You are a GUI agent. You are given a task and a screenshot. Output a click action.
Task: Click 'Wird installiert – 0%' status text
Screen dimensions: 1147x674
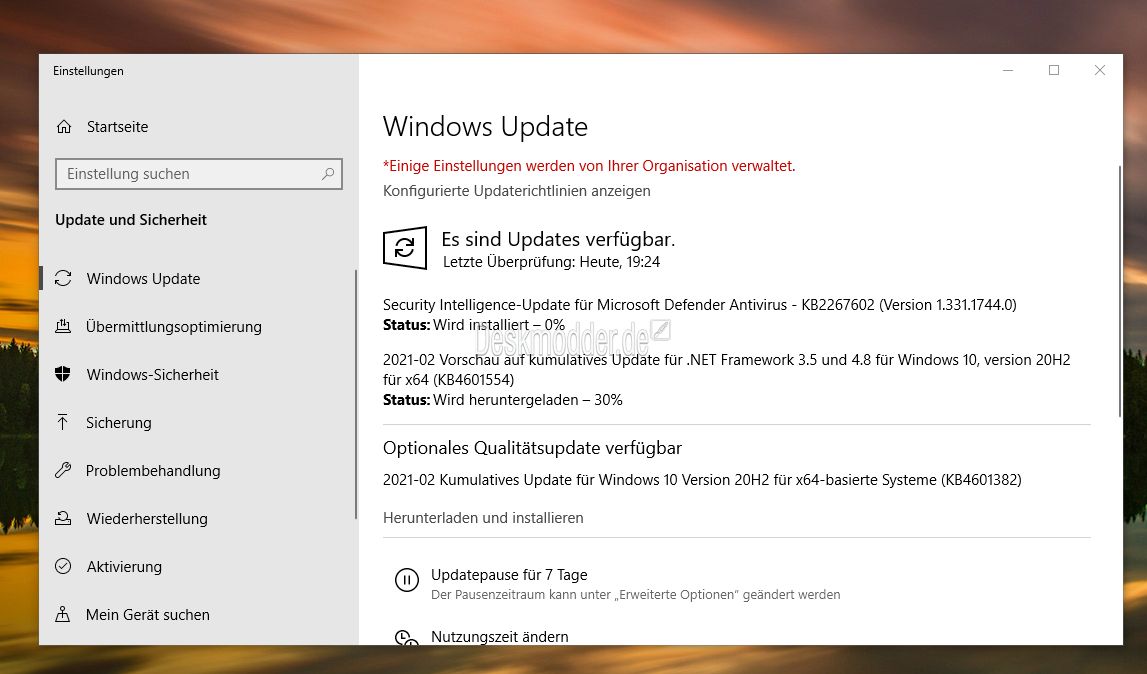tap(499, 325)
